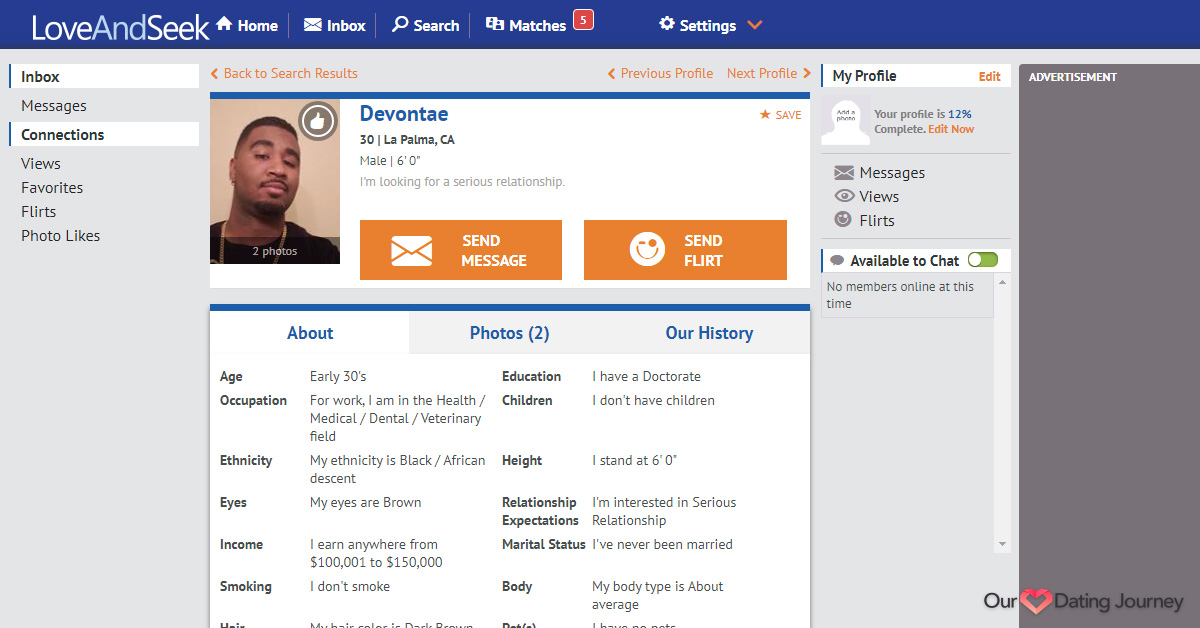Open the Photos (2) tab
Image resolution: width=1200 pixels, height=628 pixels.
[509, 333]
